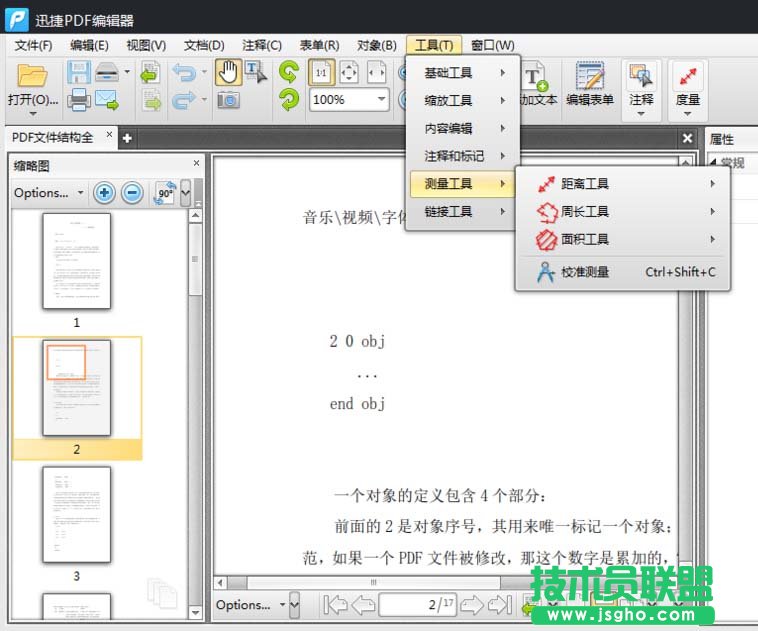Expand the thumbnail panel Options dropdown
The height and width of the screenshot is (631, 758).
(47, 193)
